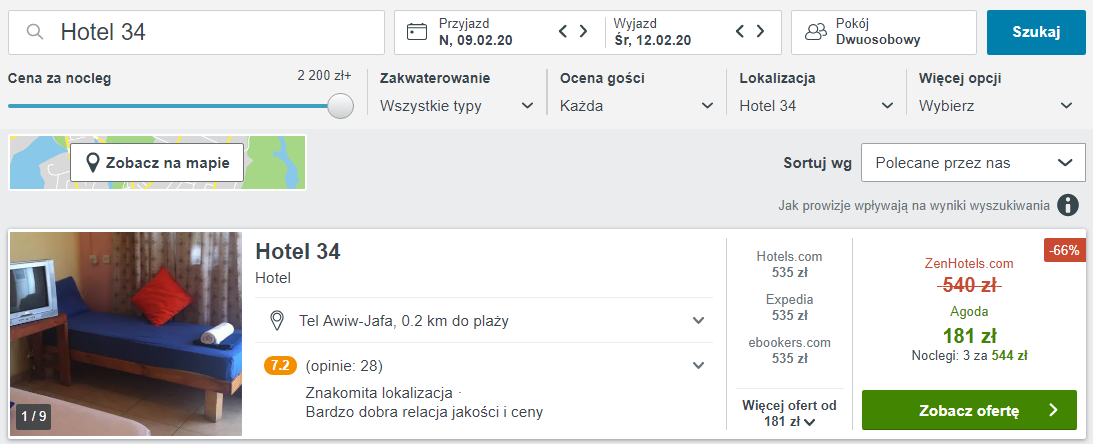
Task: Open the Więcej opcji dropdown
Action: (x=996, y=105)
